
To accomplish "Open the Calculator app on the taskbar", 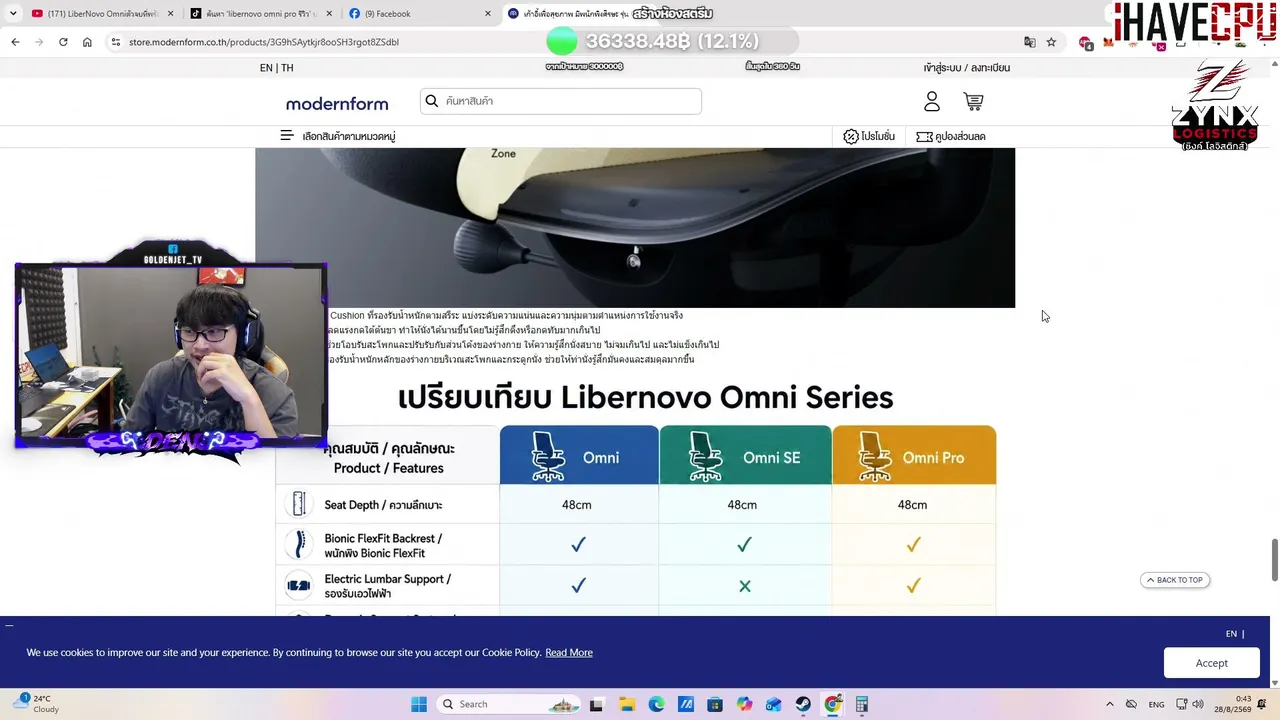I will coord(861,704).
